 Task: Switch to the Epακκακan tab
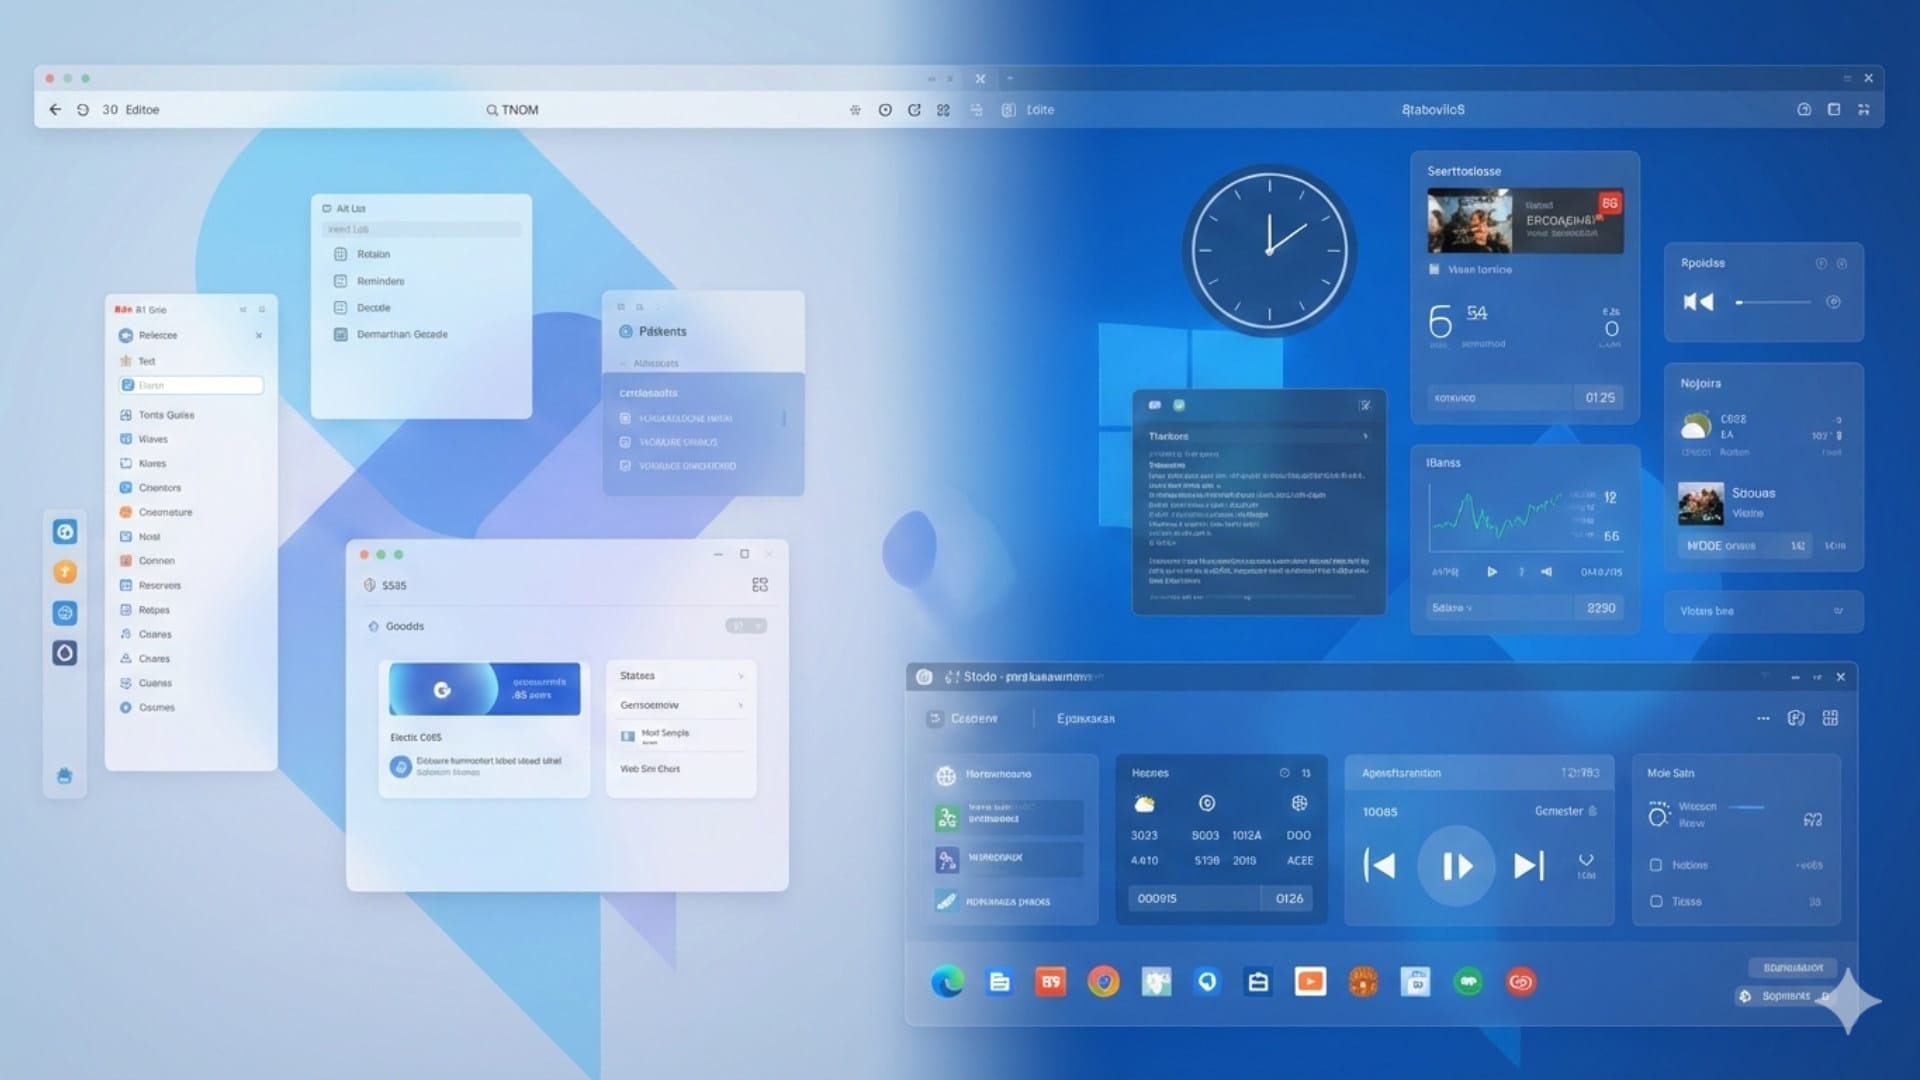point(1085,719)
